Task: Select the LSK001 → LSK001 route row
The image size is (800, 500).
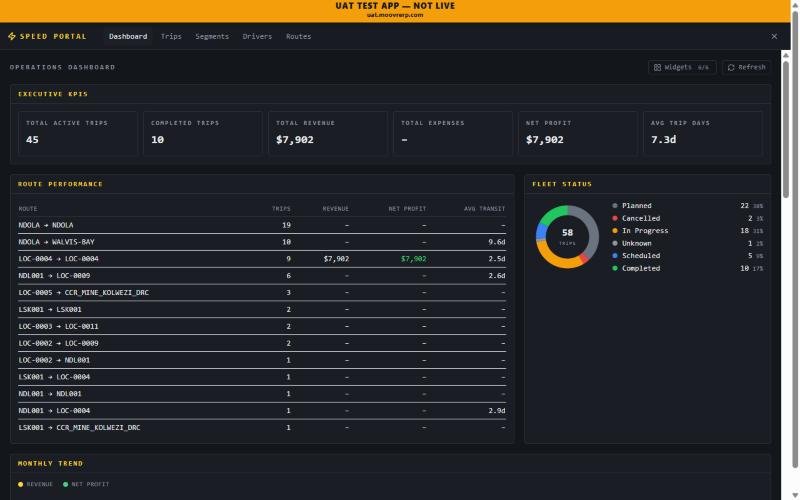Action: point(262,309)
